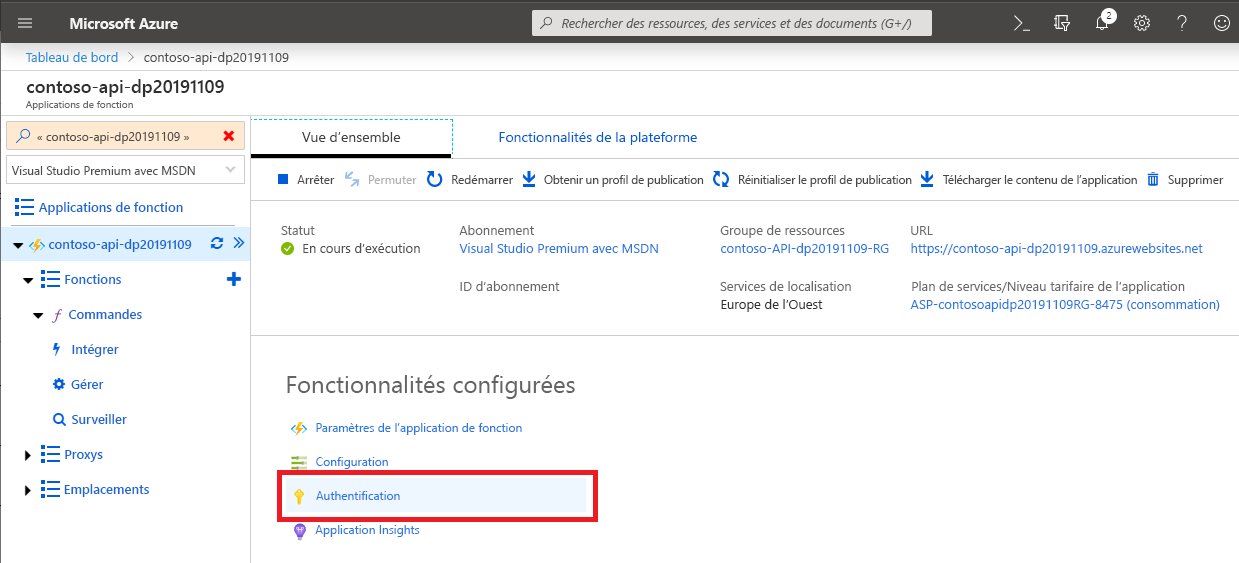This screenshot has width=1239, height=563.
Task: Expand the Emplacements node arrow
Action: [x=28, y=490]
